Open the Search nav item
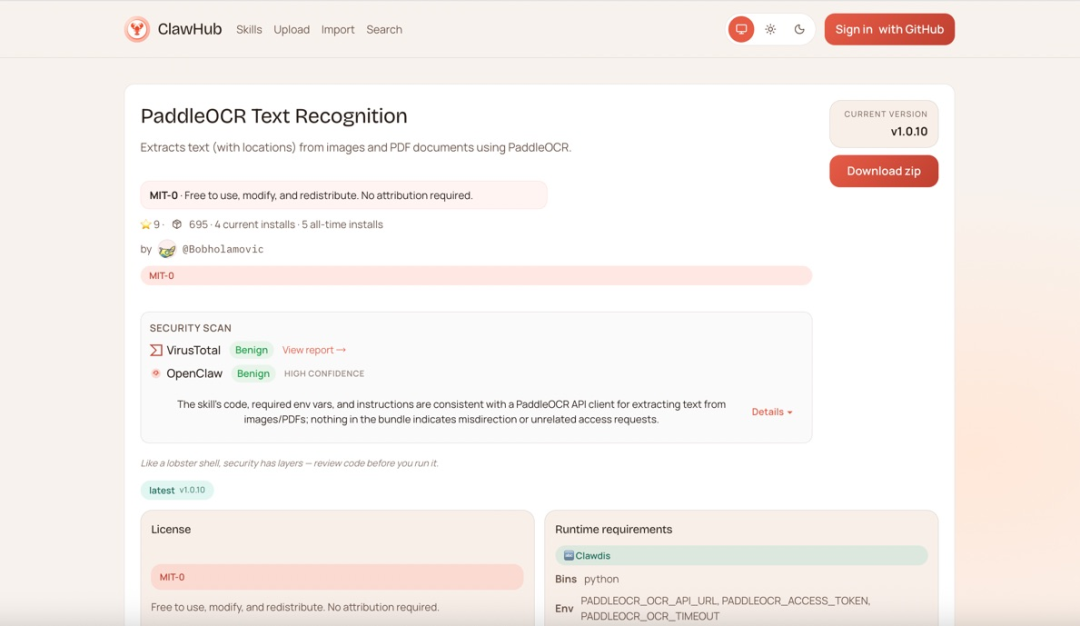The image size is (1080, 626). [x=384, y=30]
